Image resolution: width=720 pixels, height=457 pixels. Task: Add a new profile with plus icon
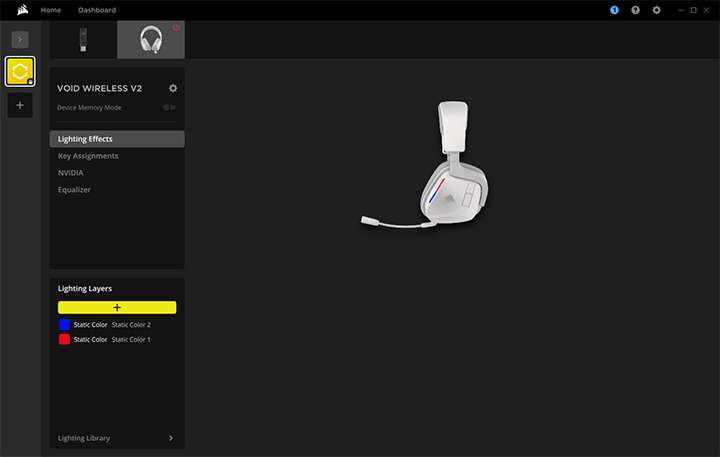point(20,105)
